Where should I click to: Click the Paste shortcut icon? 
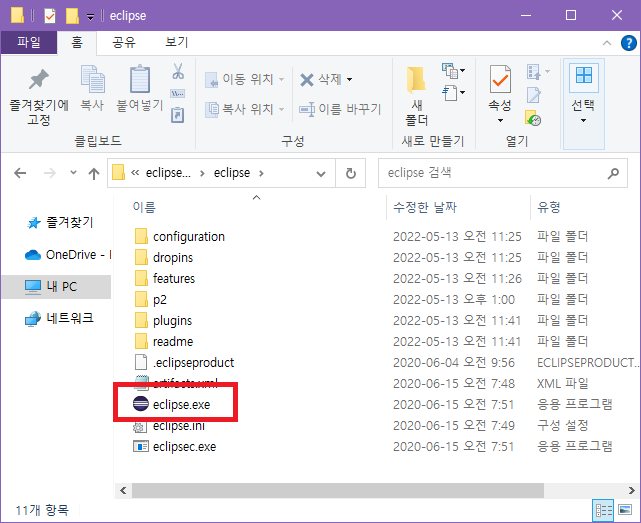pyautogui.click(x=178, y=115)
